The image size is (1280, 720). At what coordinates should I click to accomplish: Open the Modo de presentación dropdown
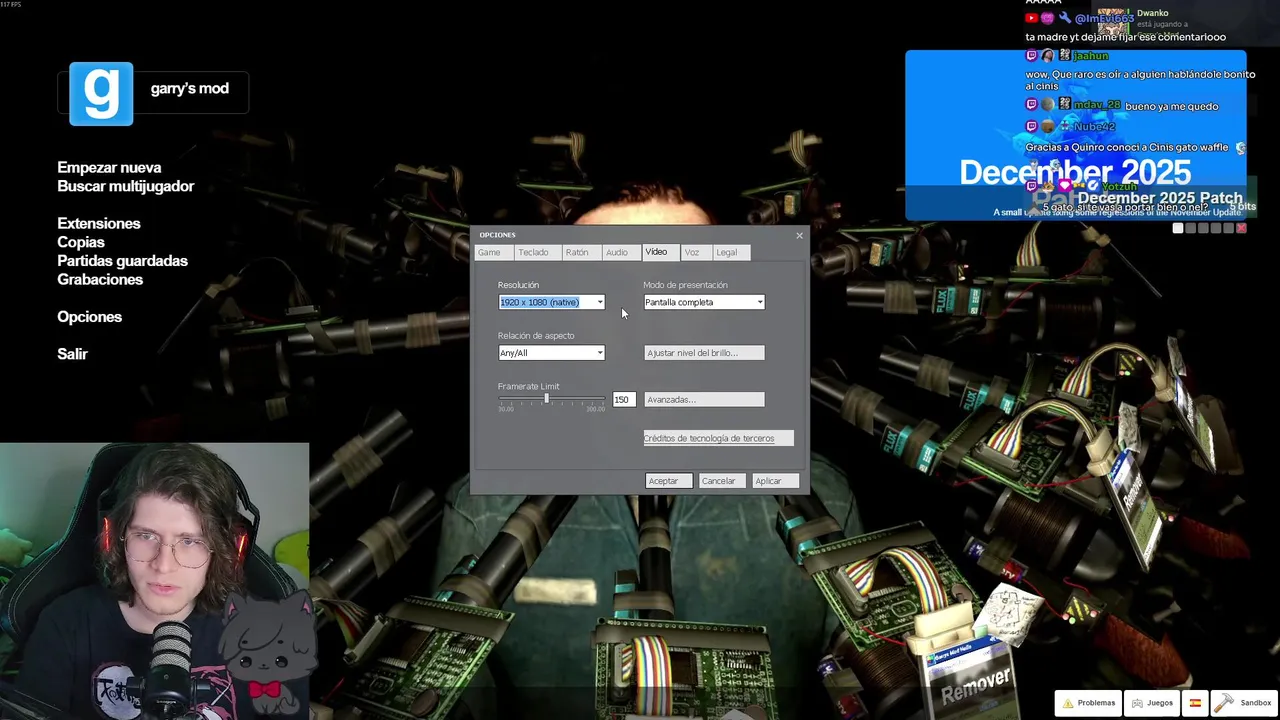(x=704, y=302)
